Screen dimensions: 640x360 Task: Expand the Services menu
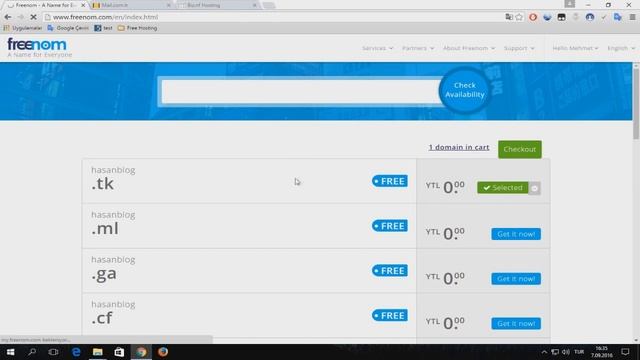(378, 48)
